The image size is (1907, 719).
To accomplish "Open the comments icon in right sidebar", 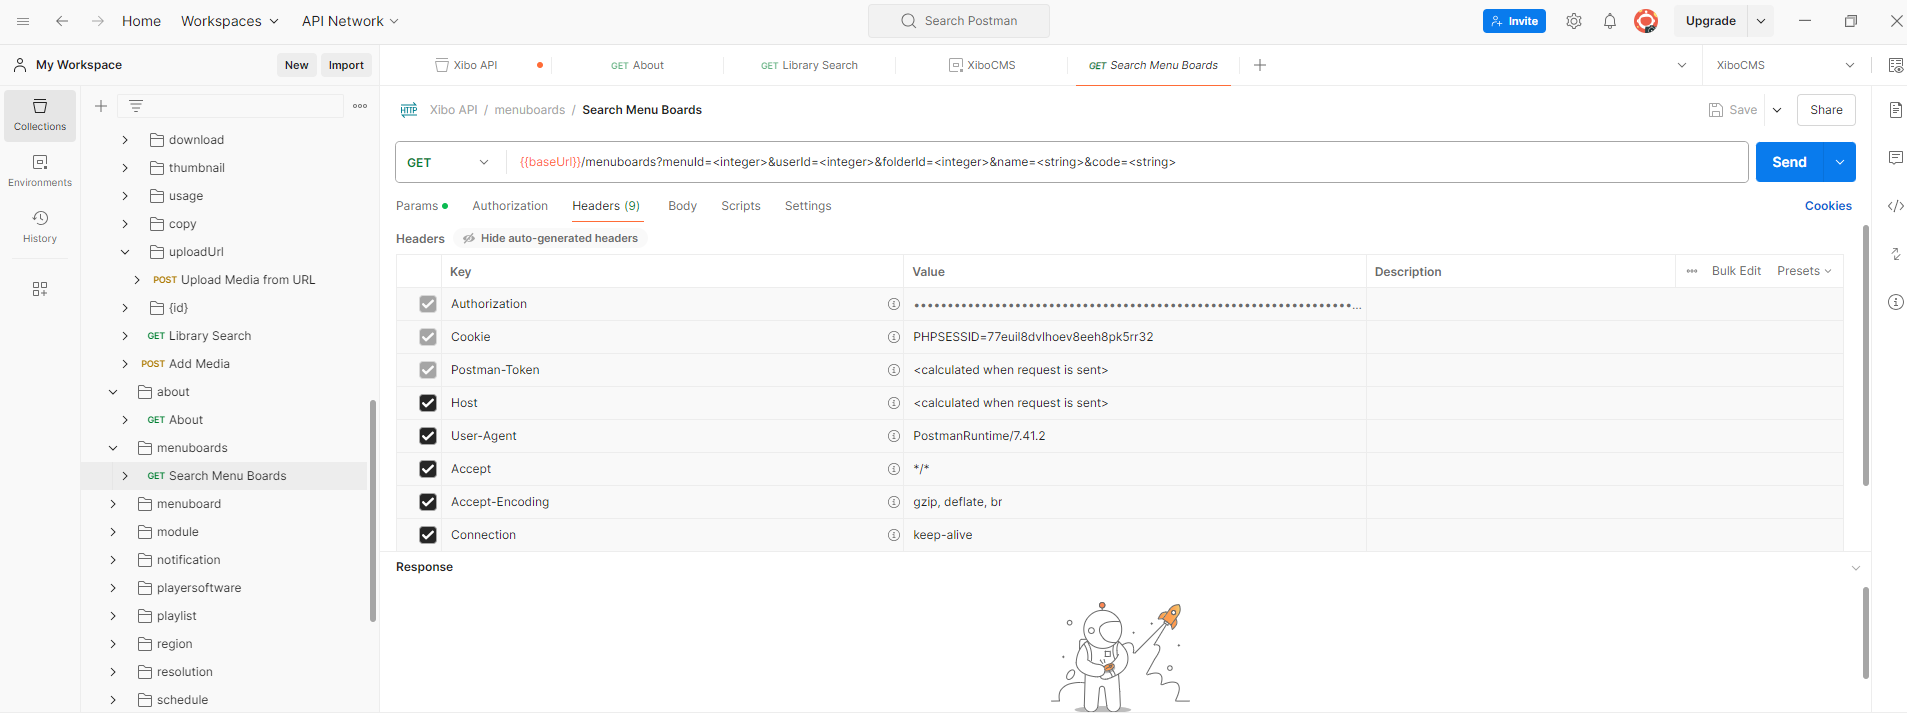I will point(1895,158).
